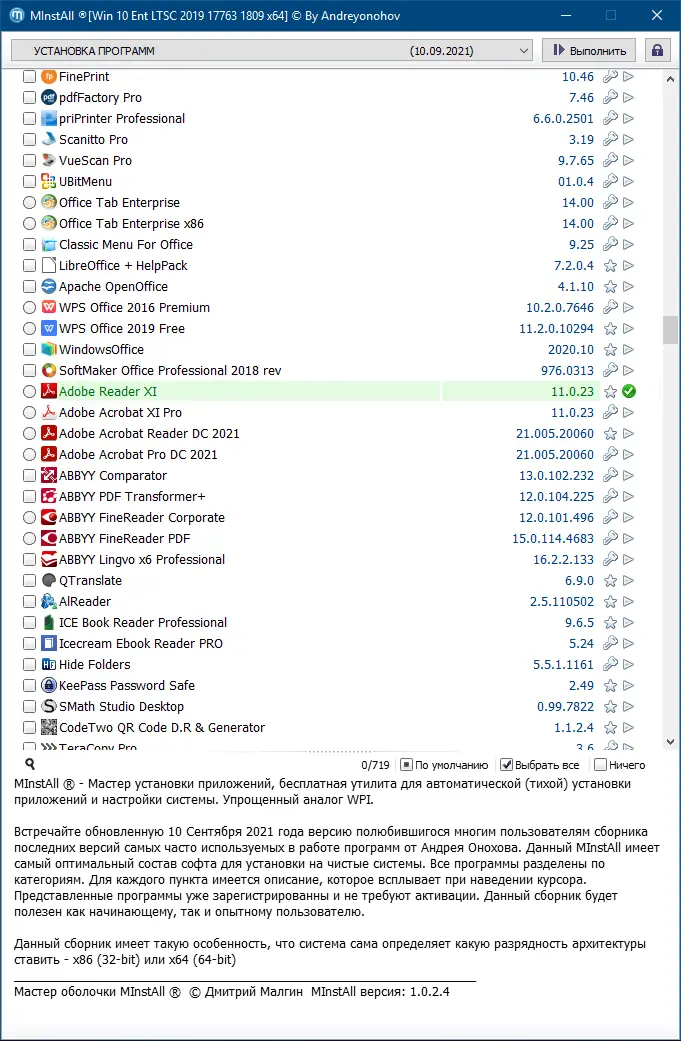The width and height of the screenshot is (681, 1041).
Task: Select the Office Tab Enterprise x86 radio button
Action: tap(29, 224)
